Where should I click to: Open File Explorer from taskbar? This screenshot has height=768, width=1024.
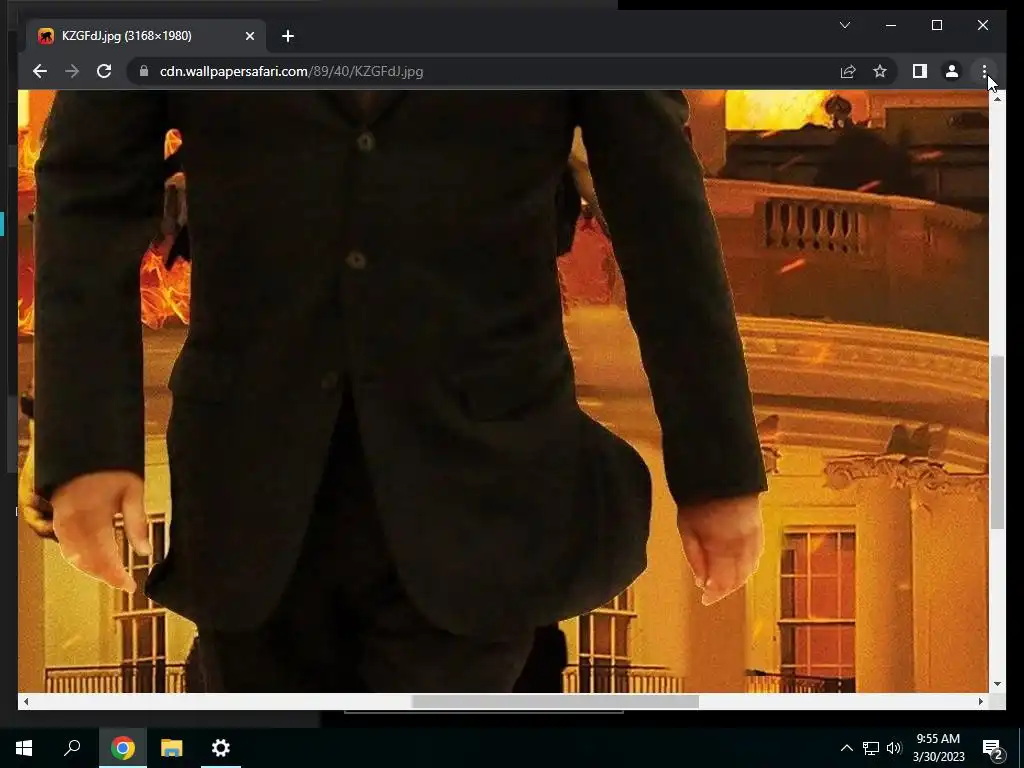172,748
